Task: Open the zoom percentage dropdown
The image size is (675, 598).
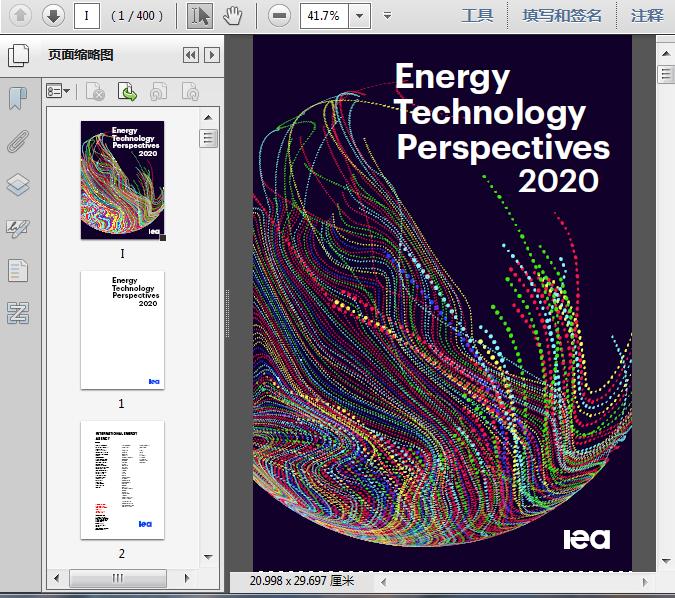Action: pos(359,16)
